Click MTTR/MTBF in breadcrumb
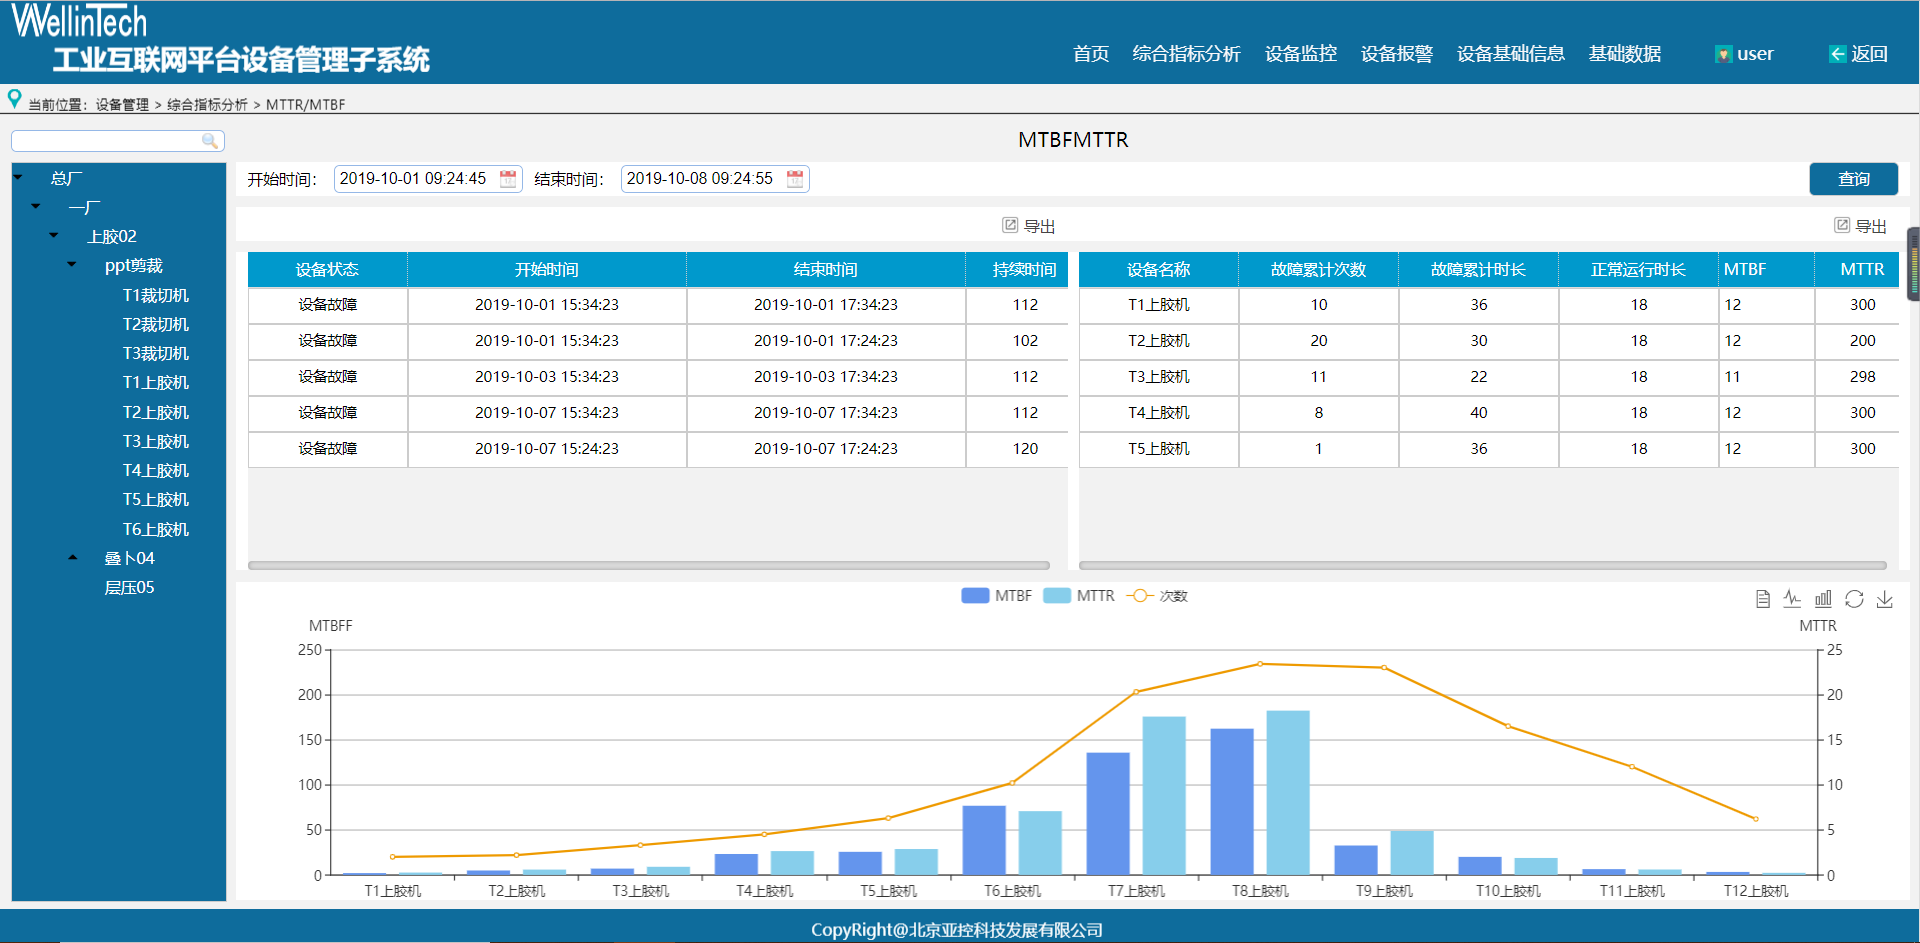Image resolution: width=1920 pixels, height=943 pixels. coord(305,105)
